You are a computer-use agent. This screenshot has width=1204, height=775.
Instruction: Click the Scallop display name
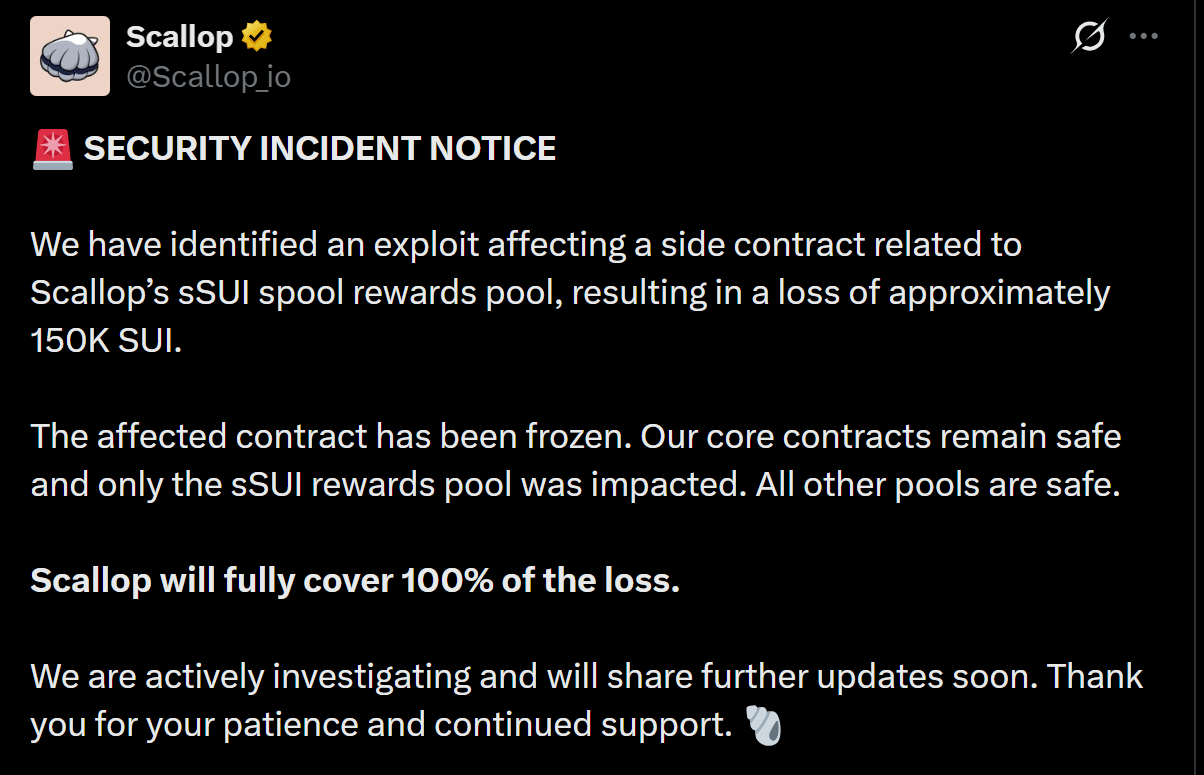(x=180, y=35)
